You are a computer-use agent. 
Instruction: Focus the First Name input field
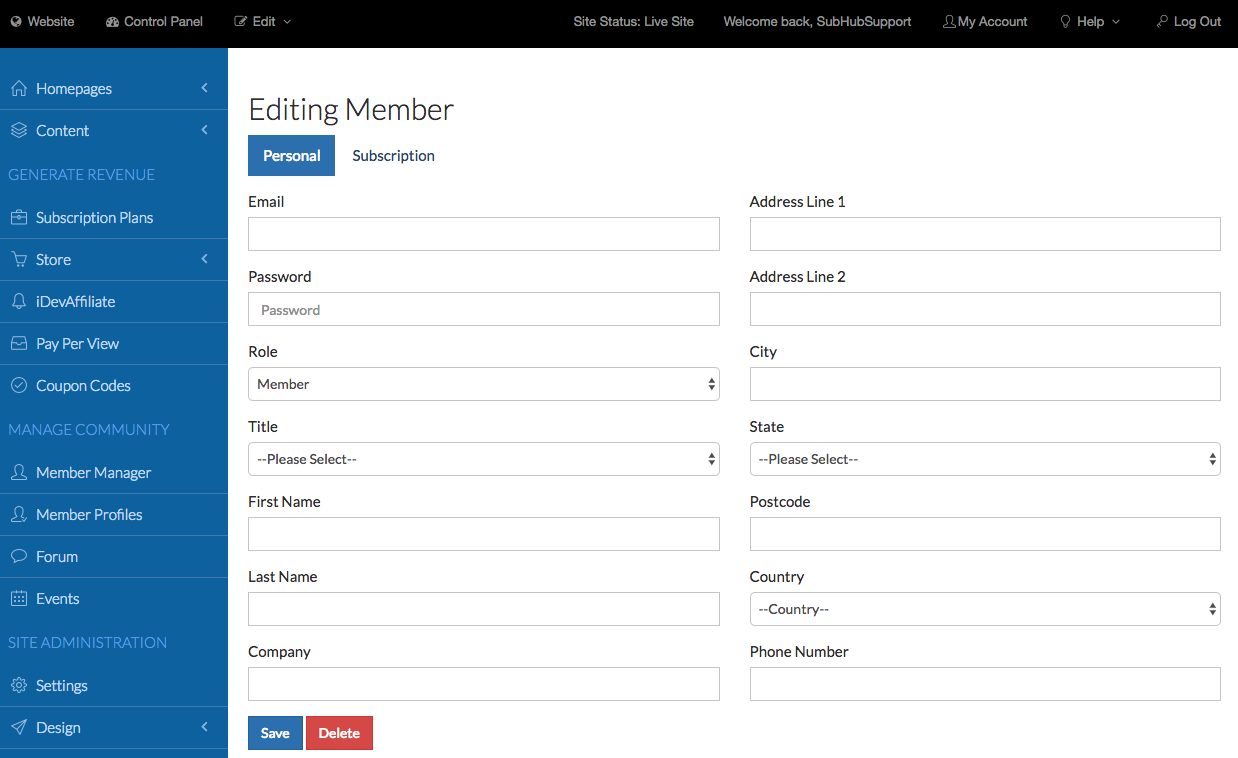click(x=484, y=534)
